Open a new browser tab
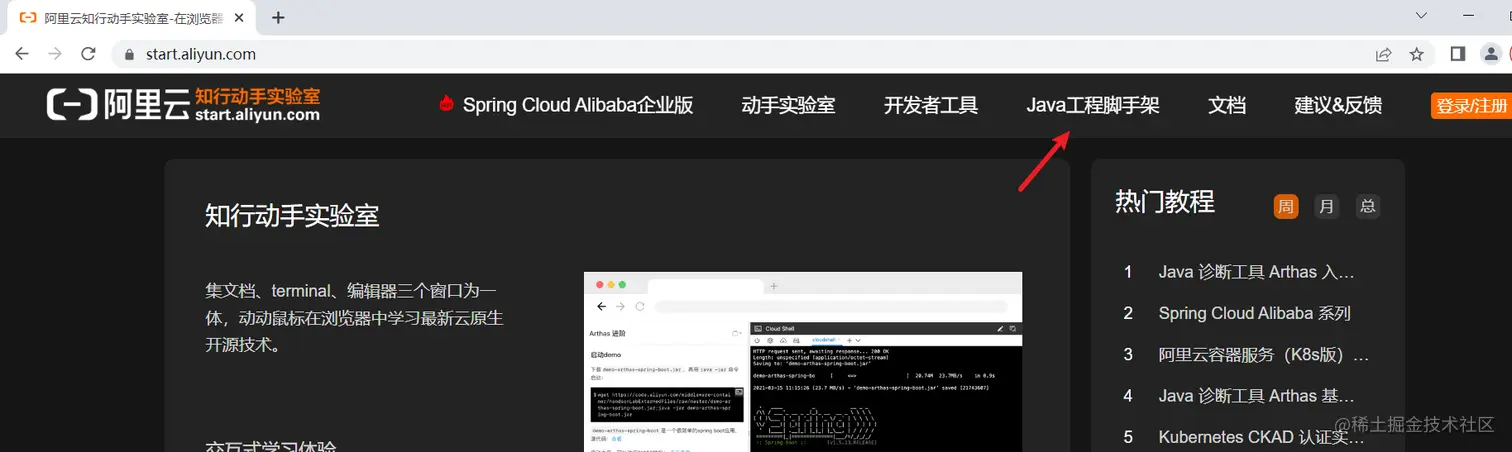This screenshot has width=1512, height=452. pyautogui.click(x=278, y=17)
